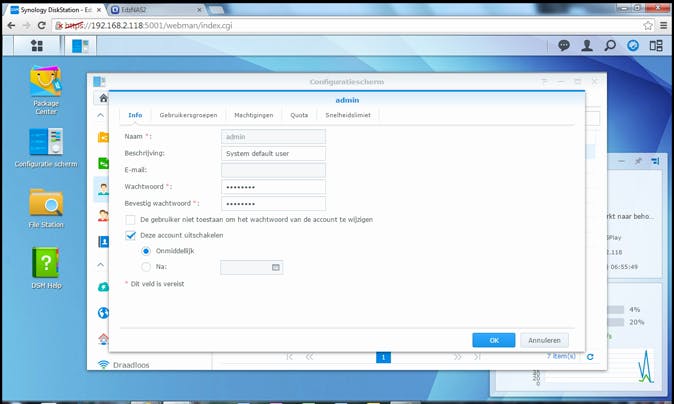Check disallow user password change box
The height and width of the screenshot is (404, 674).
[x=130, y=220]
